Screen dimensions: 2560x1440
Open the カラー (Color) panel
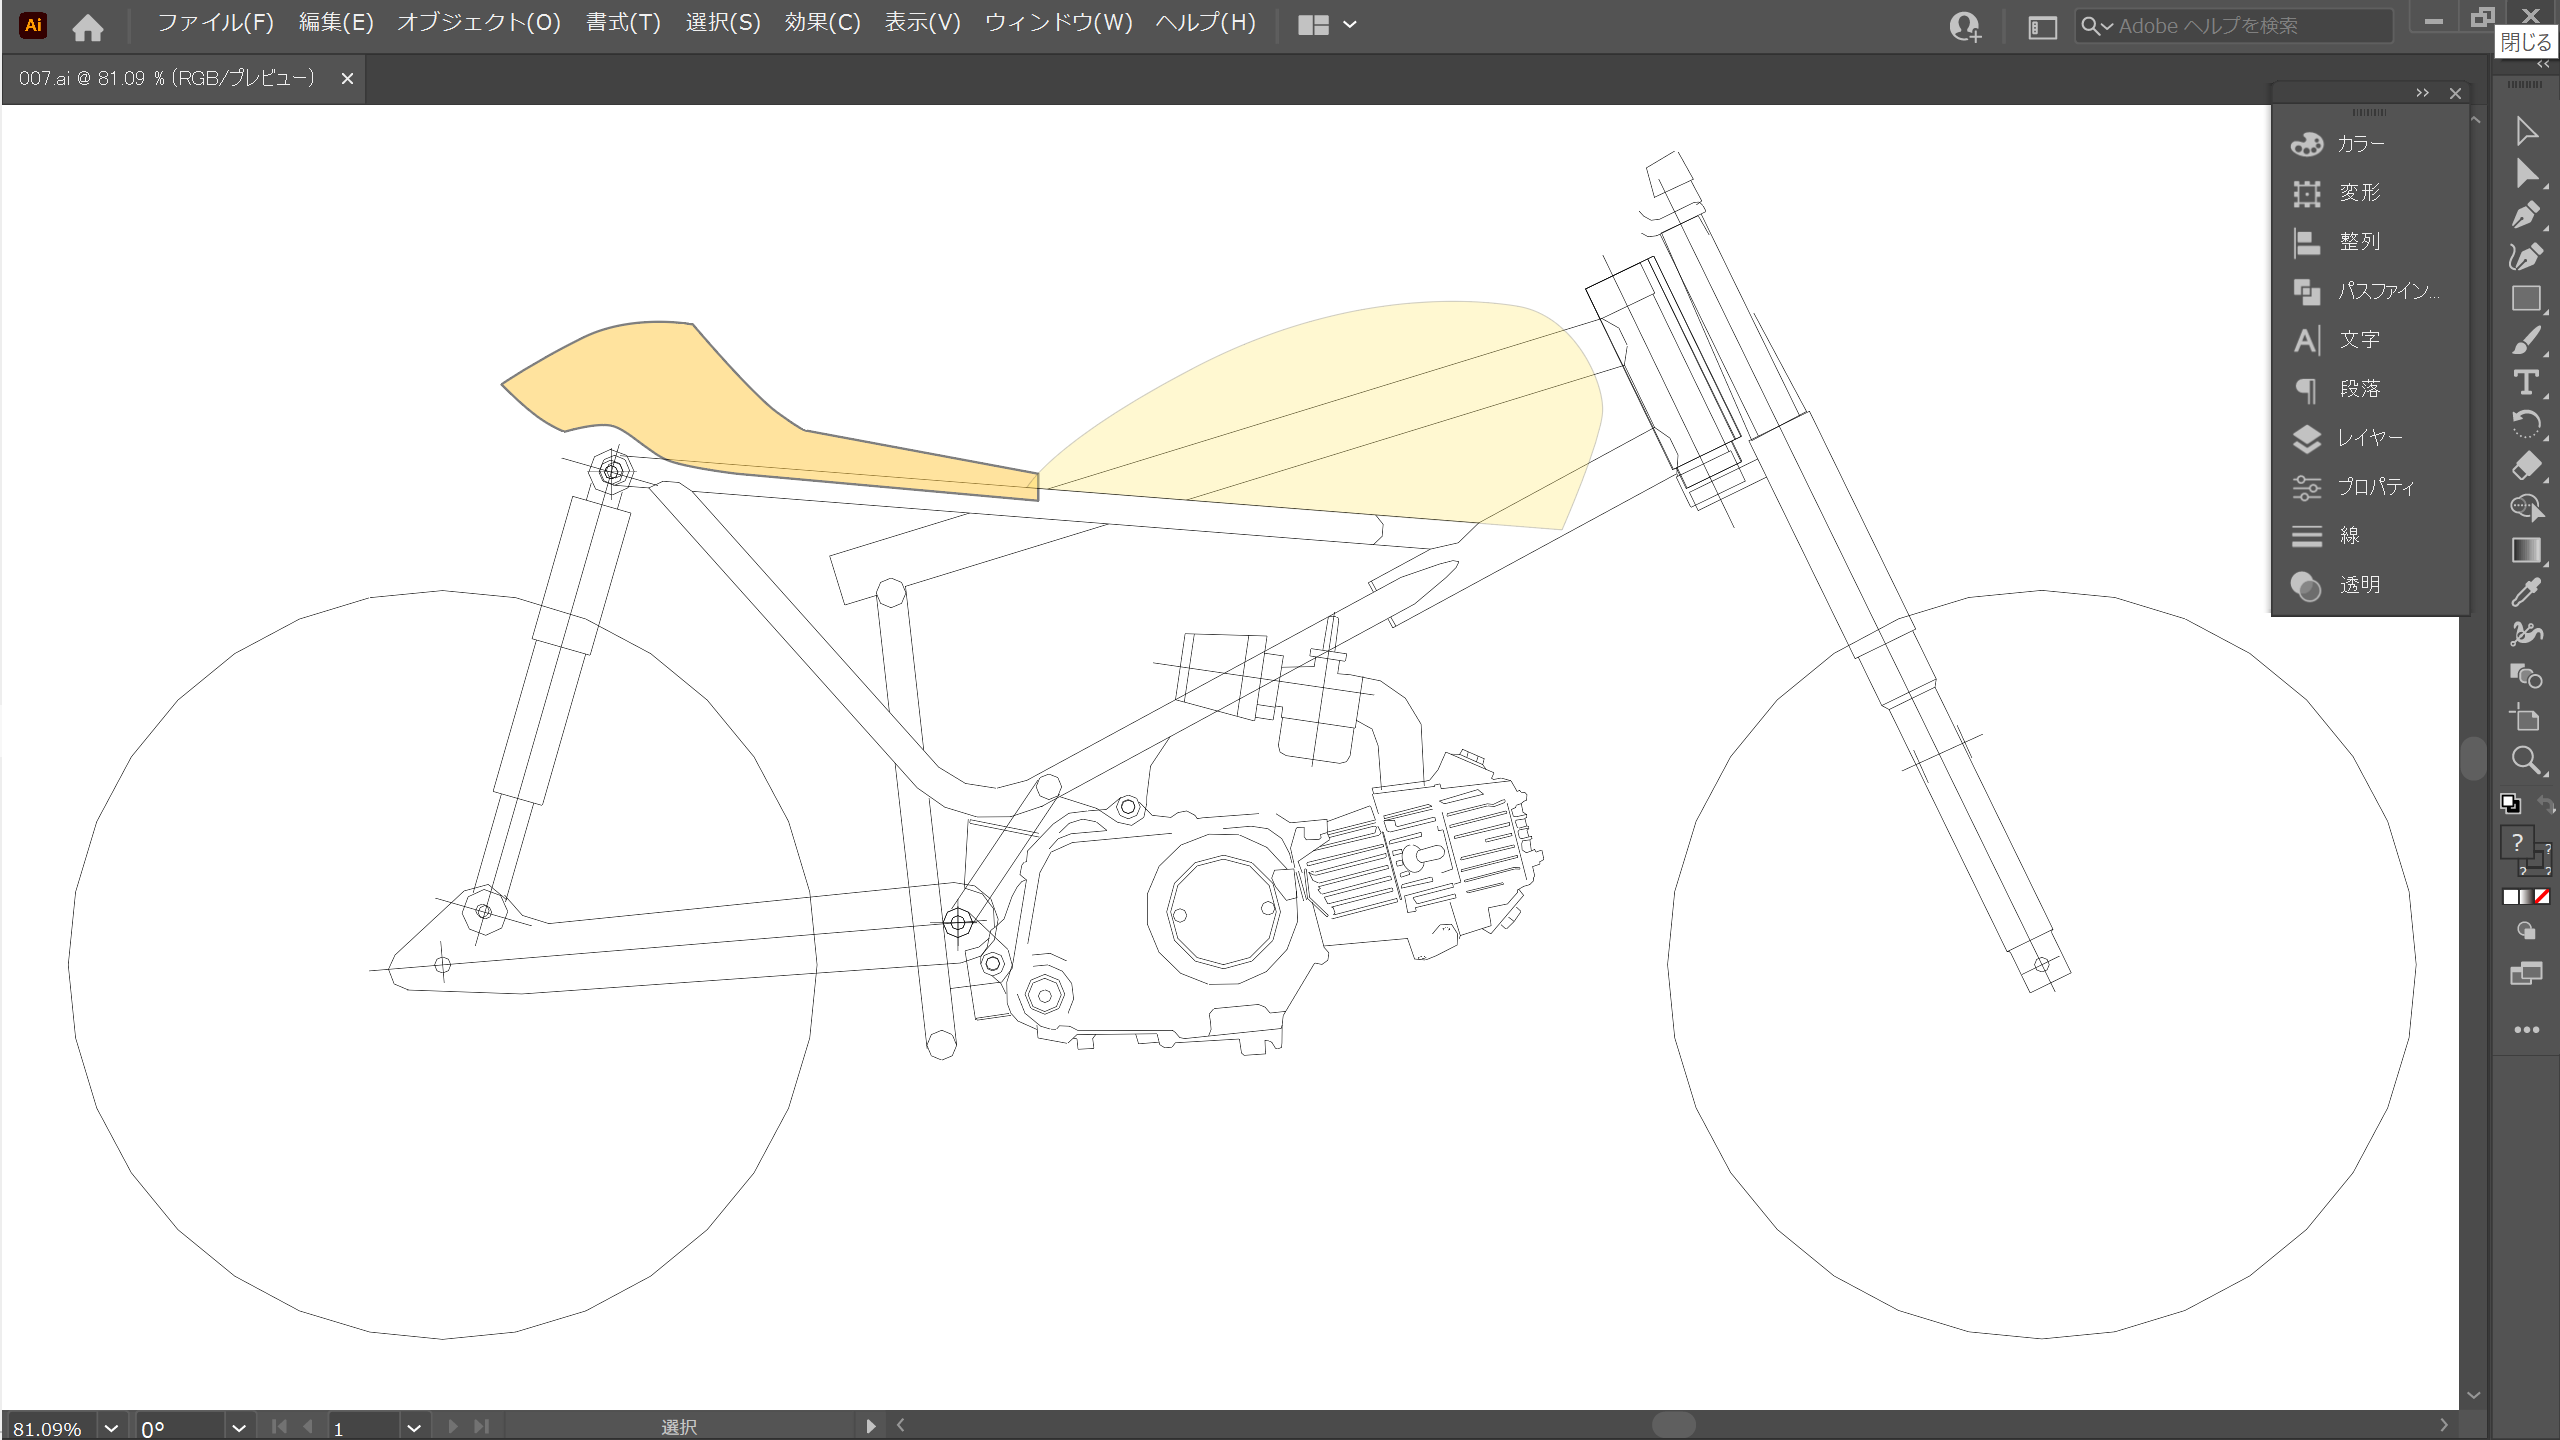click(2360, 142)
